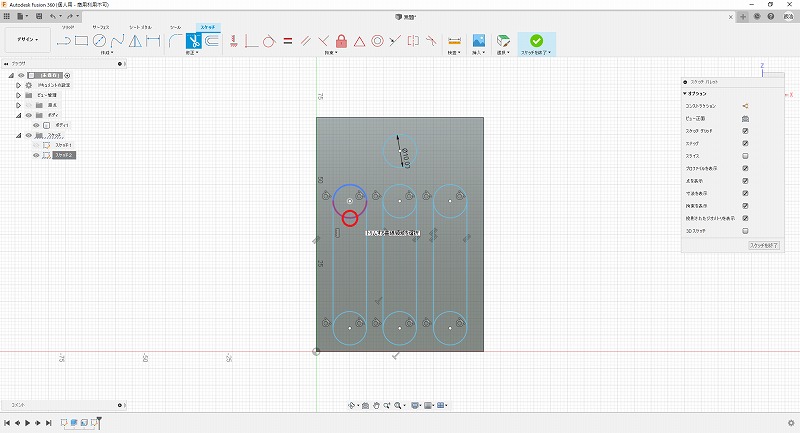Select the Fillet tool
This screenshot has width=800, height=433.
175,41
